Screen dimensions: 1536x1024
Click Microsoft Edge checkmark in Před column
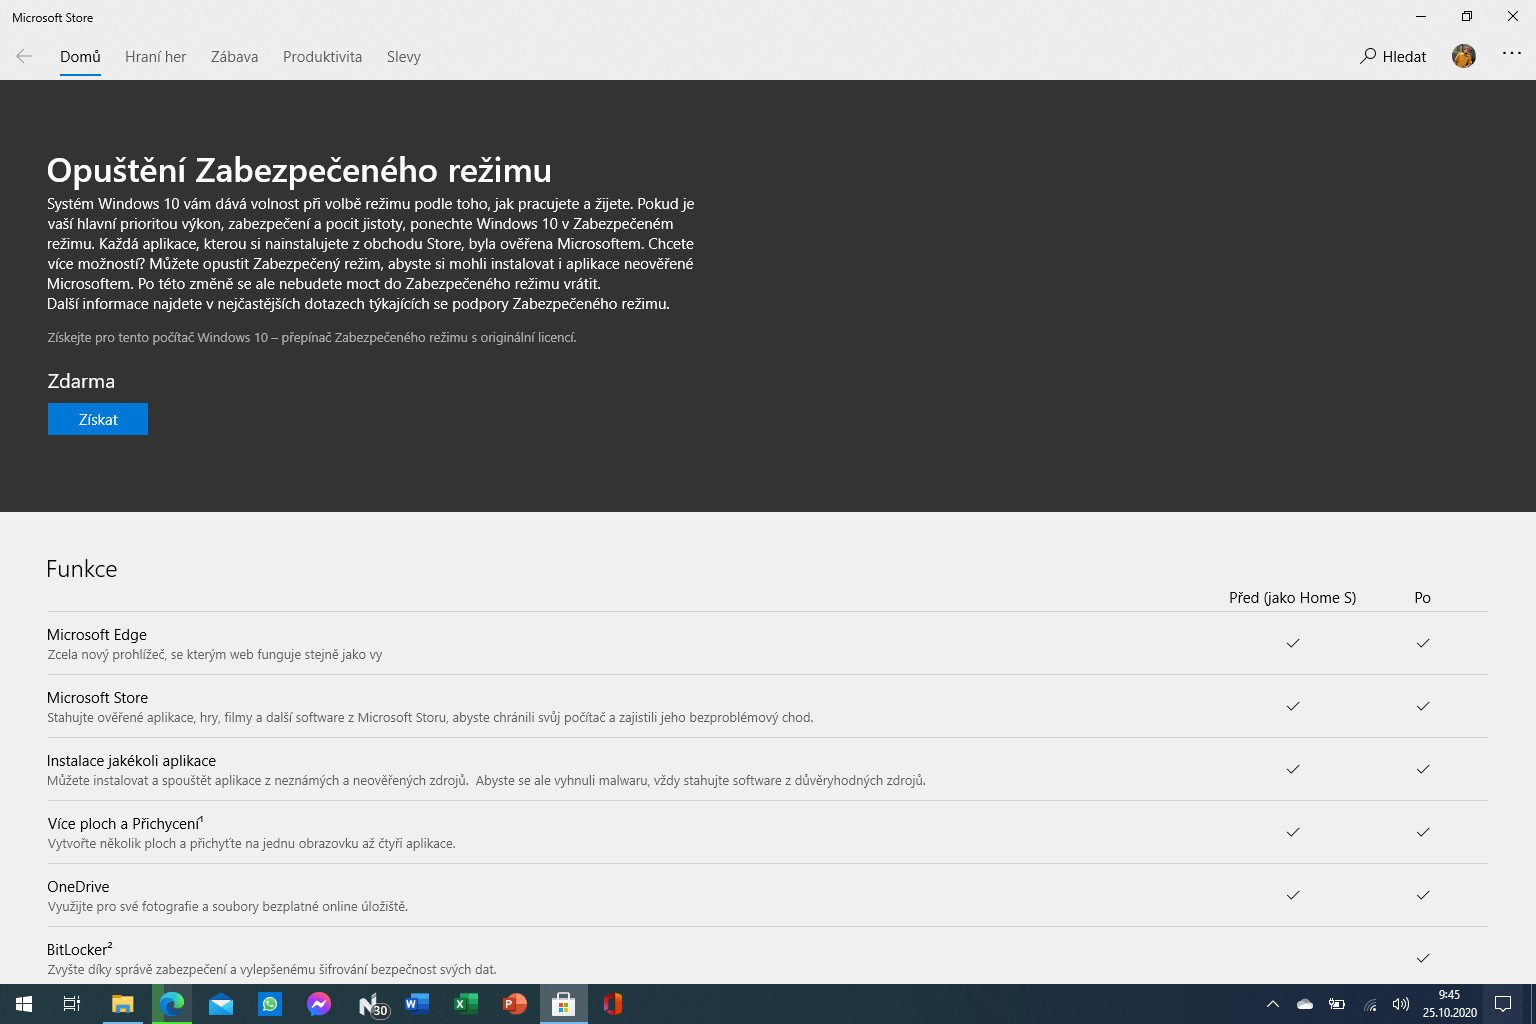click(1293, 643)
